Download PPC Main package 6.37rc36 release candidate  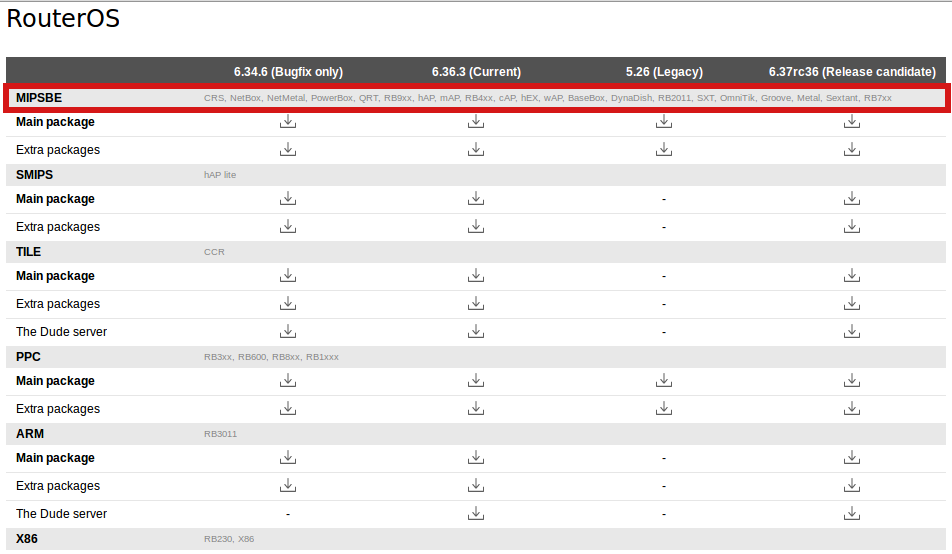(852, 381)
